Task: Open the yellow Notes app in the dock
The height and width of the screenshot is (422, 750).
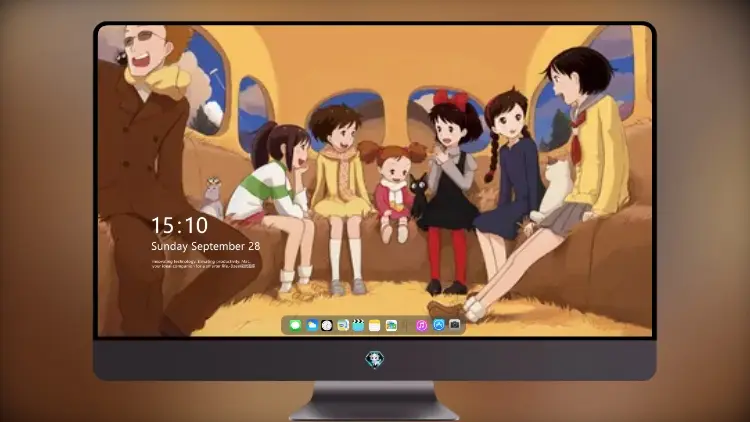Action: pyautogui.click(x=375, y=326)
